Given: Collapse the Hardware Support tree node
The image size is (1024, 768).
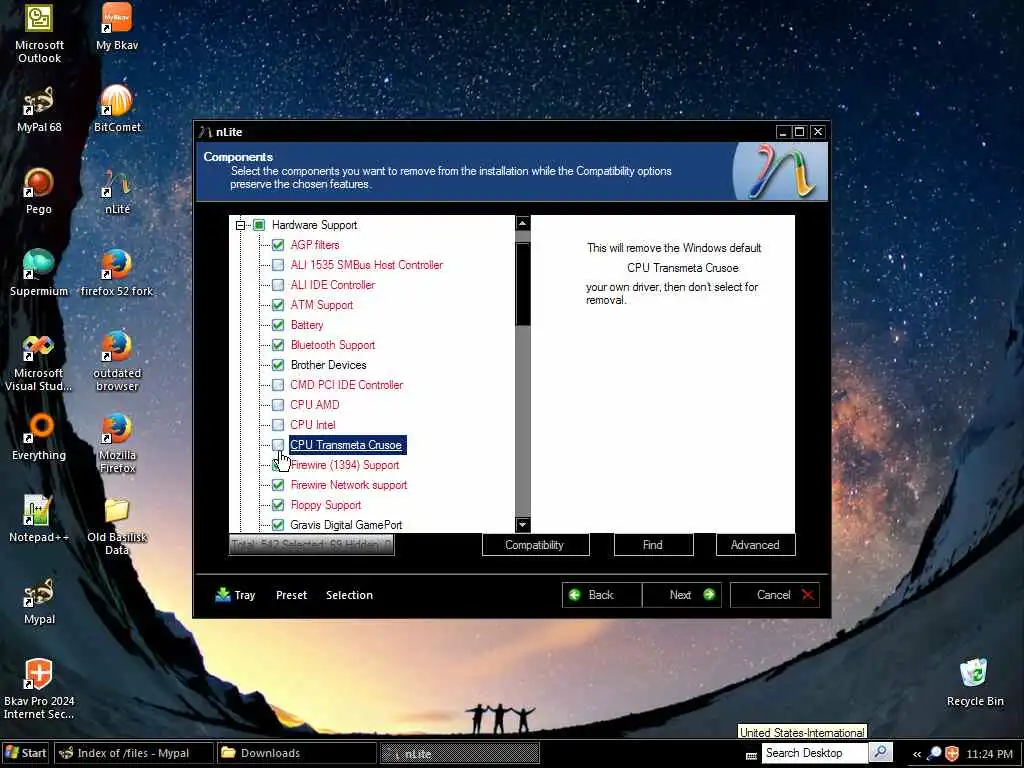Looking at the screenshot, I should (x=240, y=225).
